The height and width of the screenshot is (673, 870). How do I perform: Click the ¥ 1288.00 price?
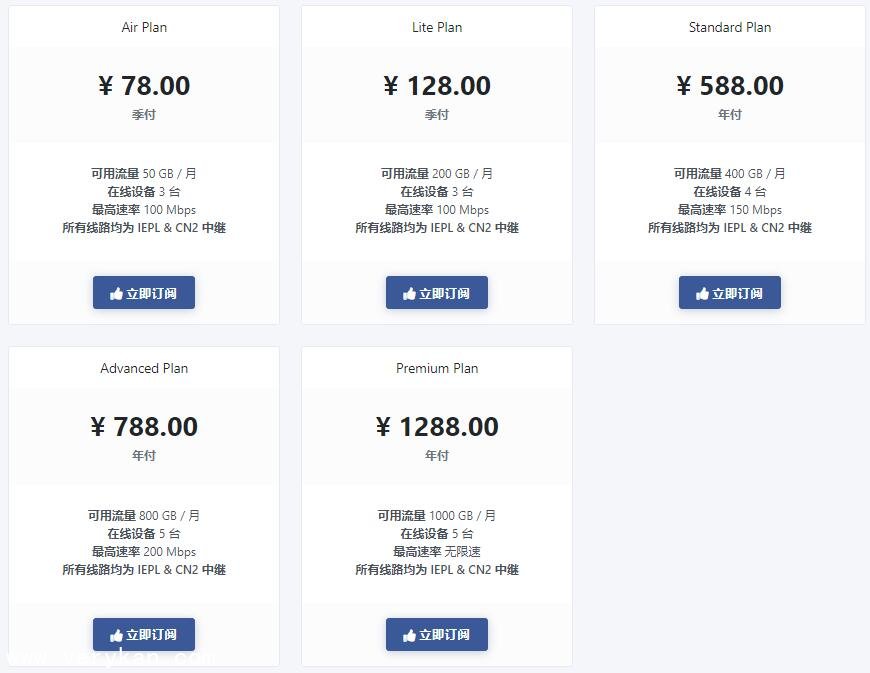tap(437, 427)
